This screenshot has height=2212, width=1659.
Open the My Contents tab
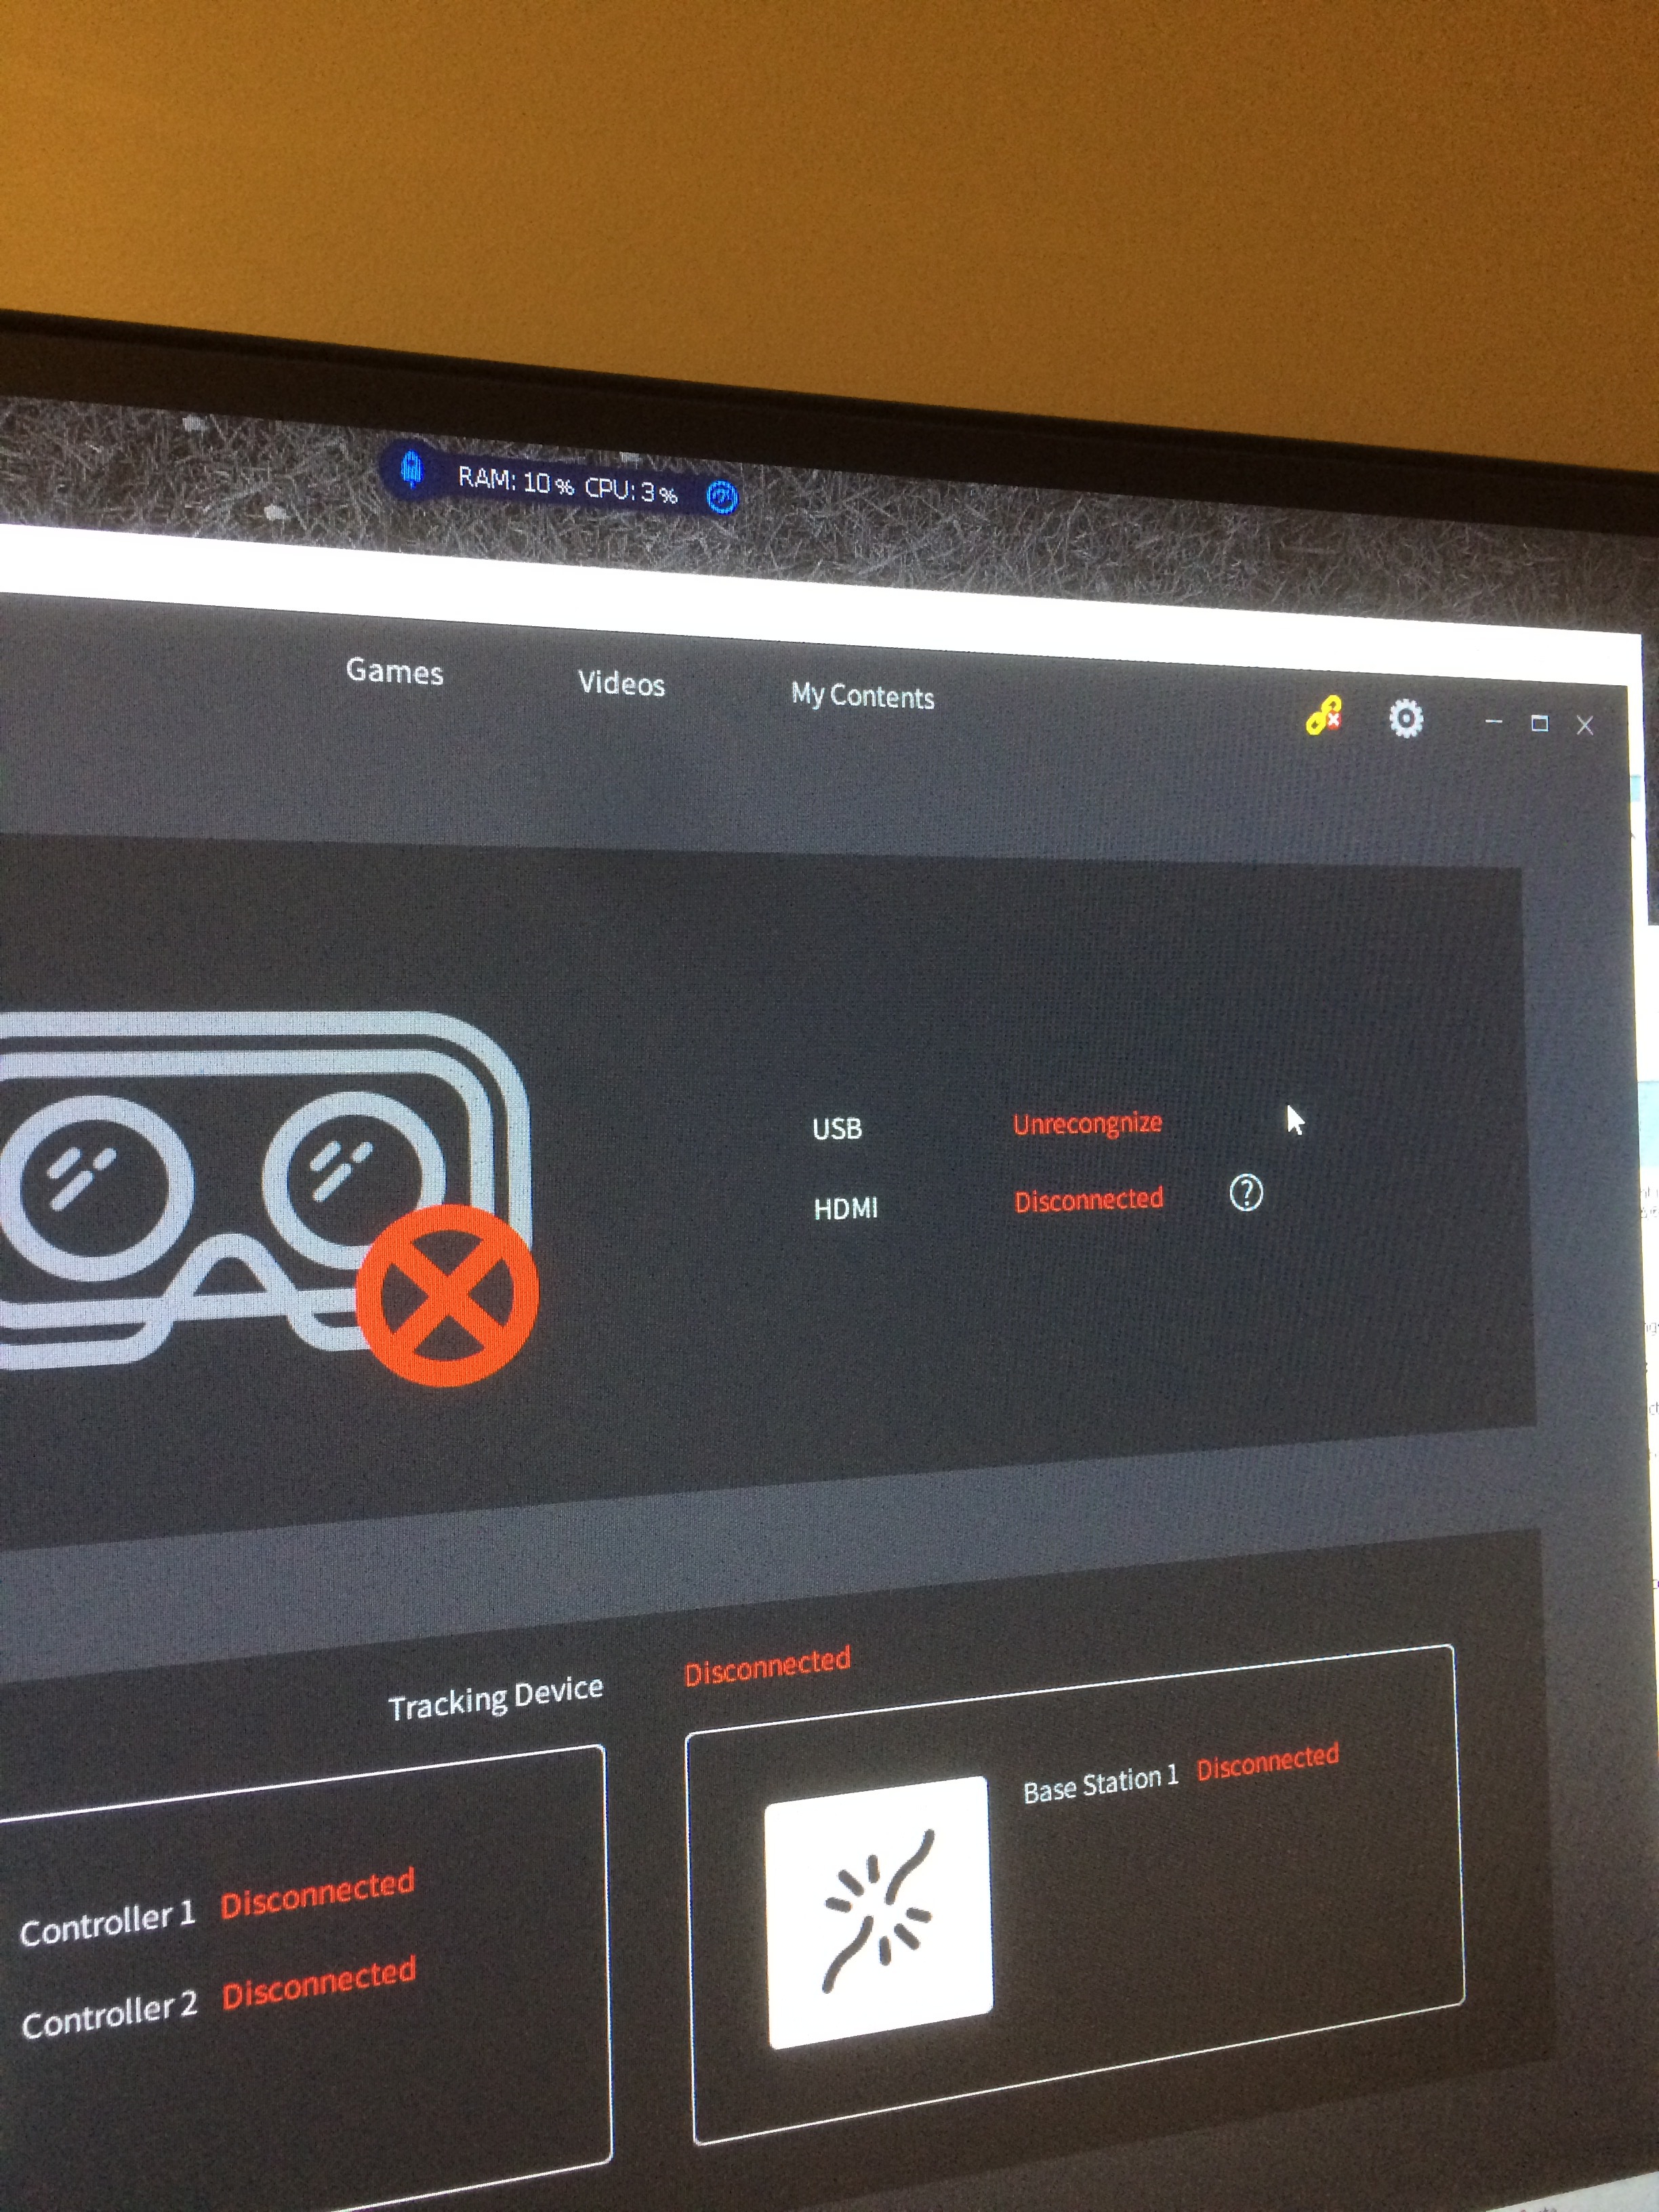pyautogui.click(x=862, y=696)
